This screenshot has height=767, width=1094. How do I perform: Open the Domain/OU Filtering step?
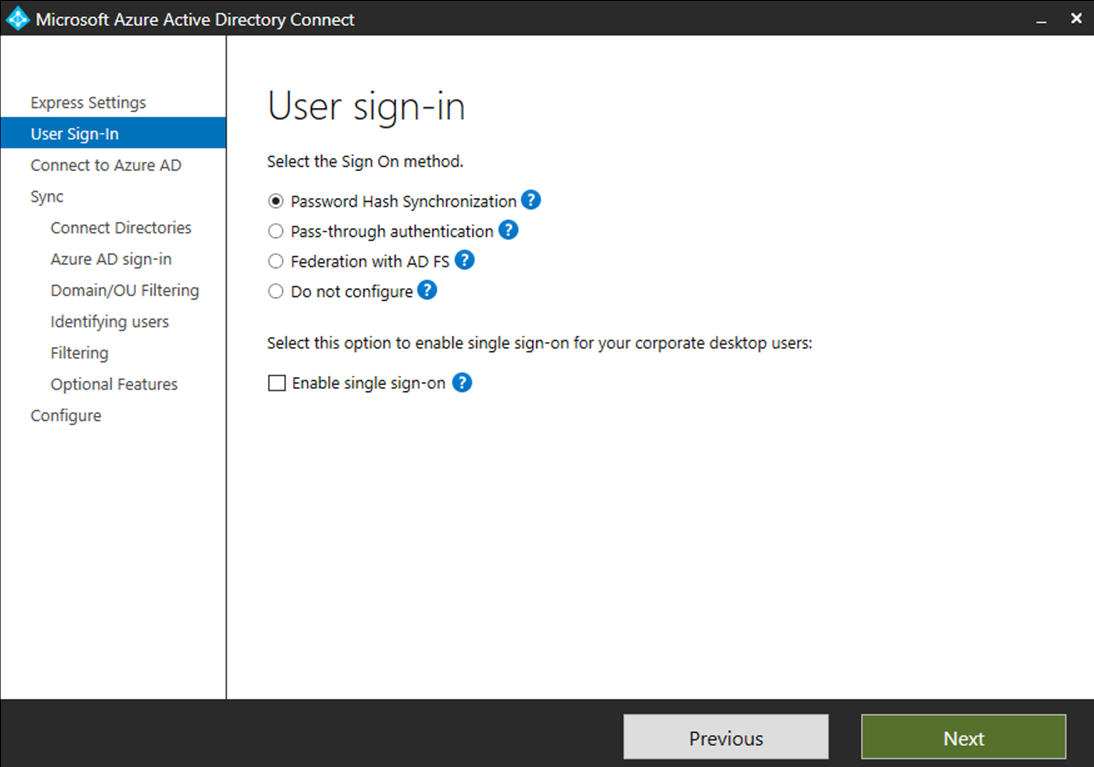(x=125, y=290)
